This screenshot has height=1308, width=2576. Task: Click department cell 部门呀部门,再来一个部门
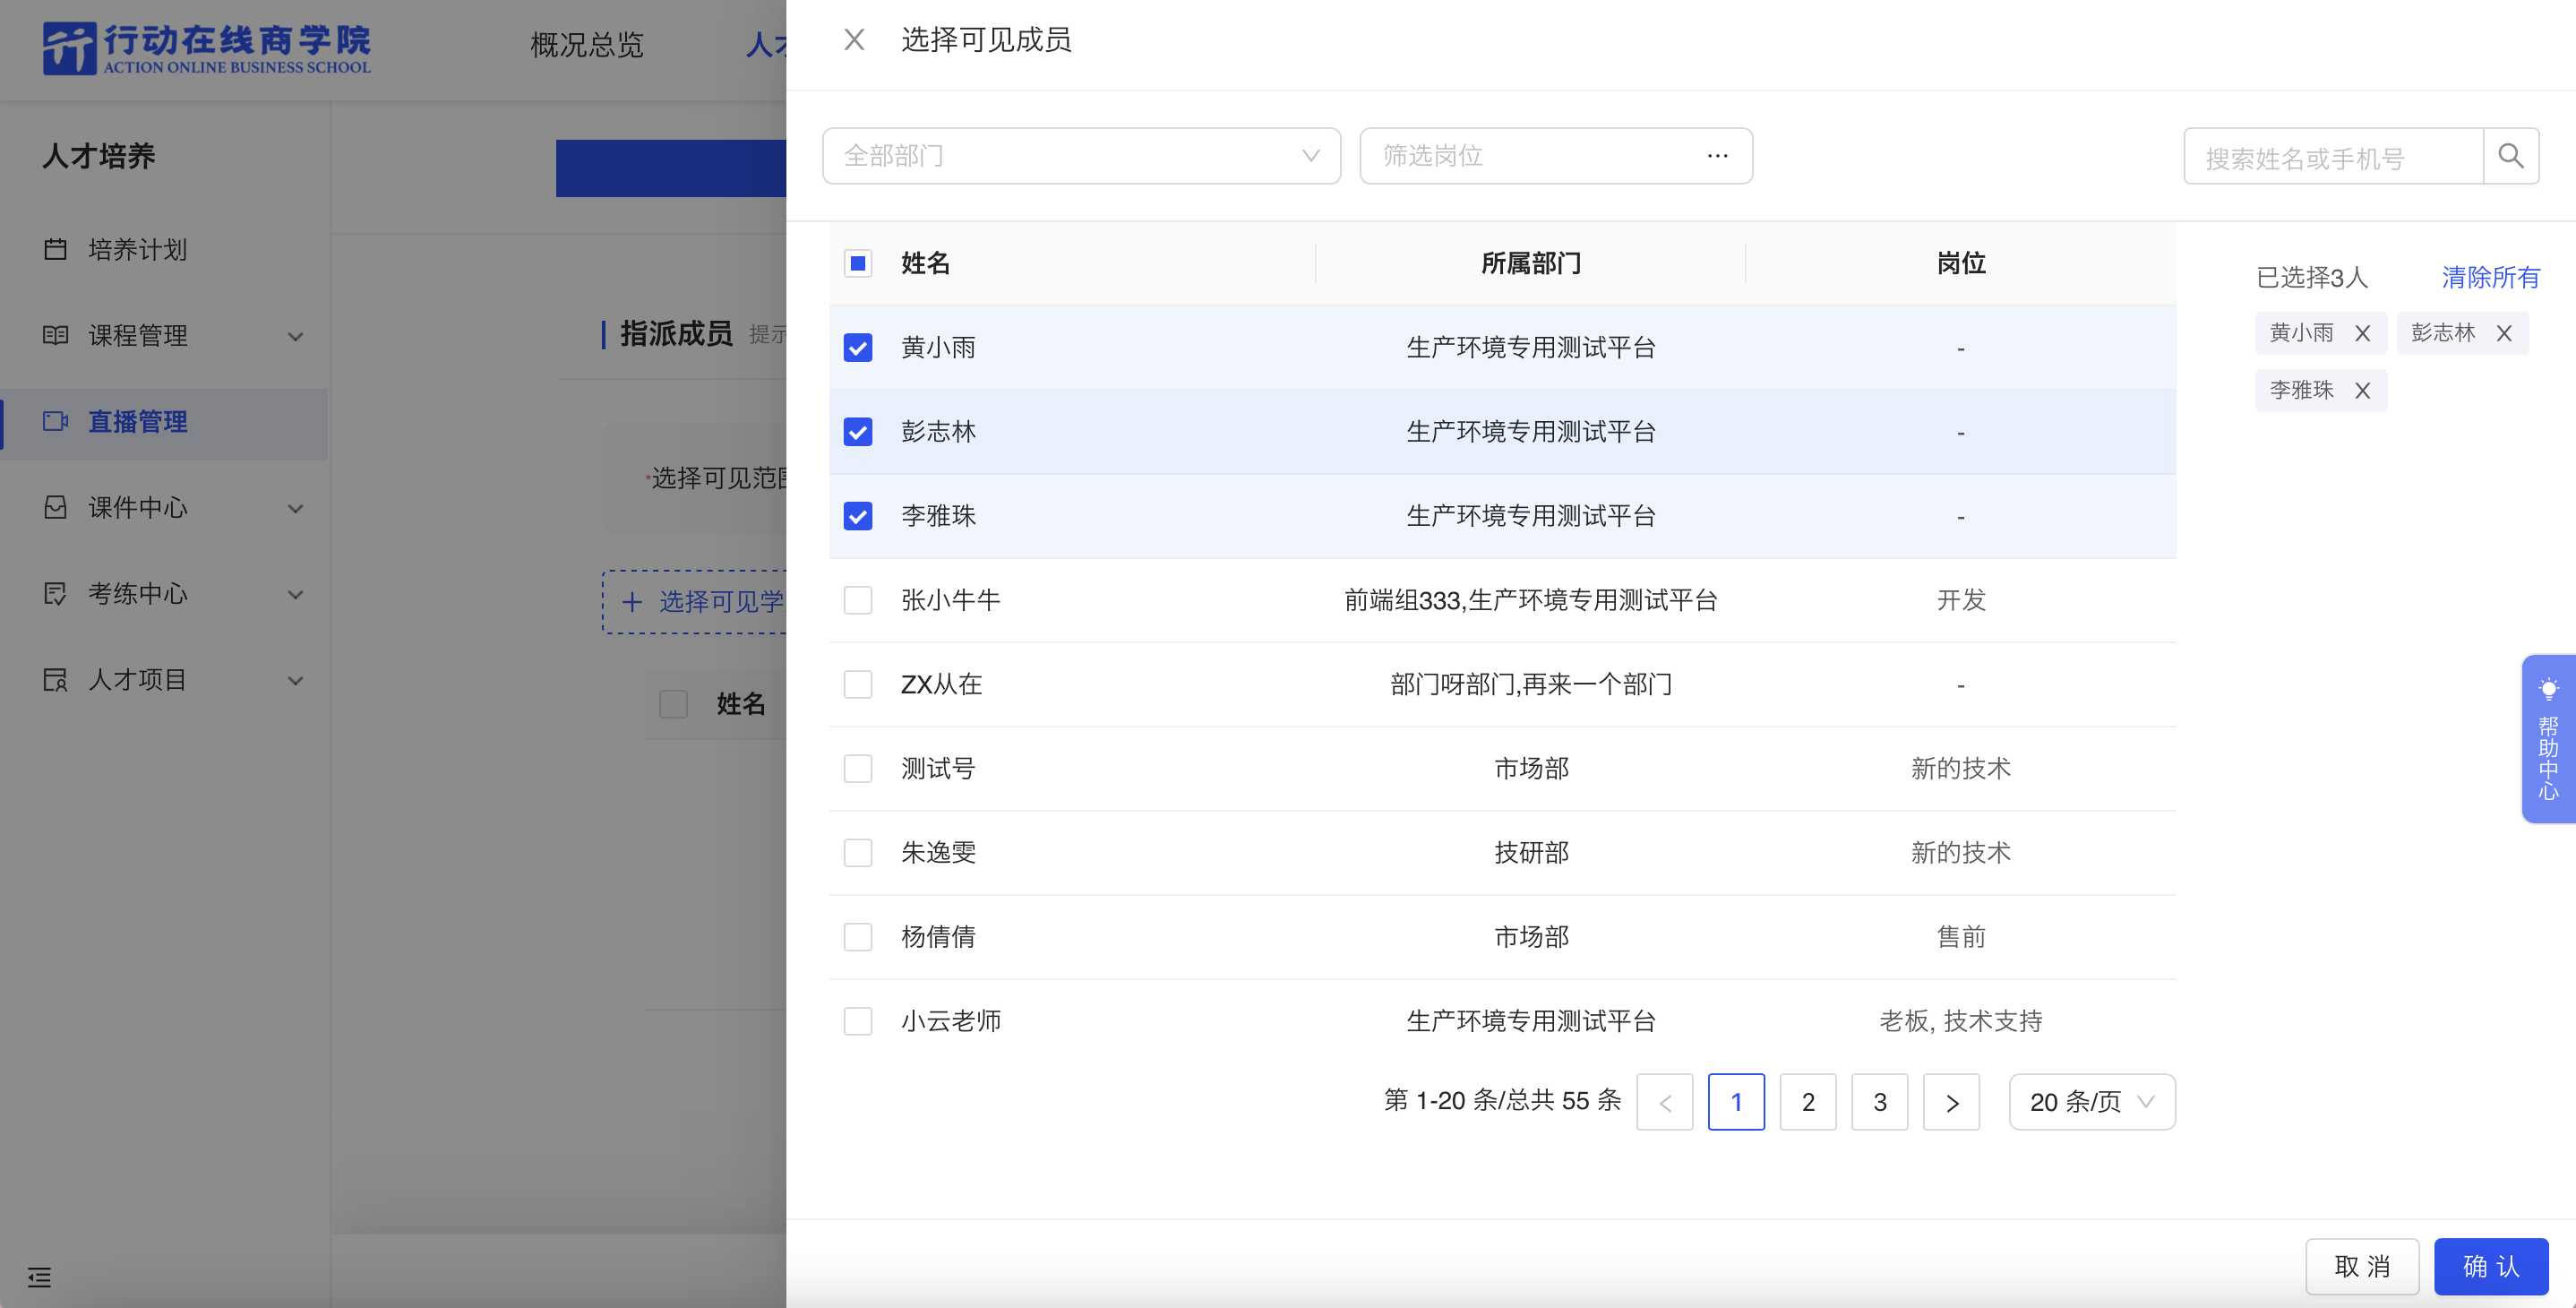click(1531, 684)
